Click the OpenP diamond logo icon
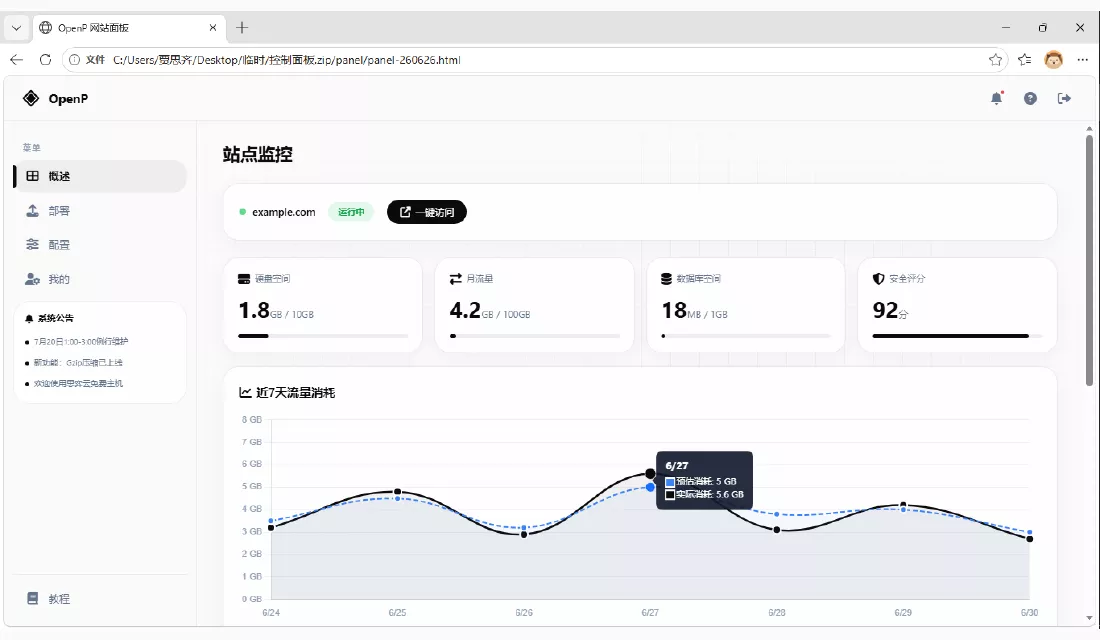The height and width of the screenshot is (640, 1100). click(x=31, y=98)
